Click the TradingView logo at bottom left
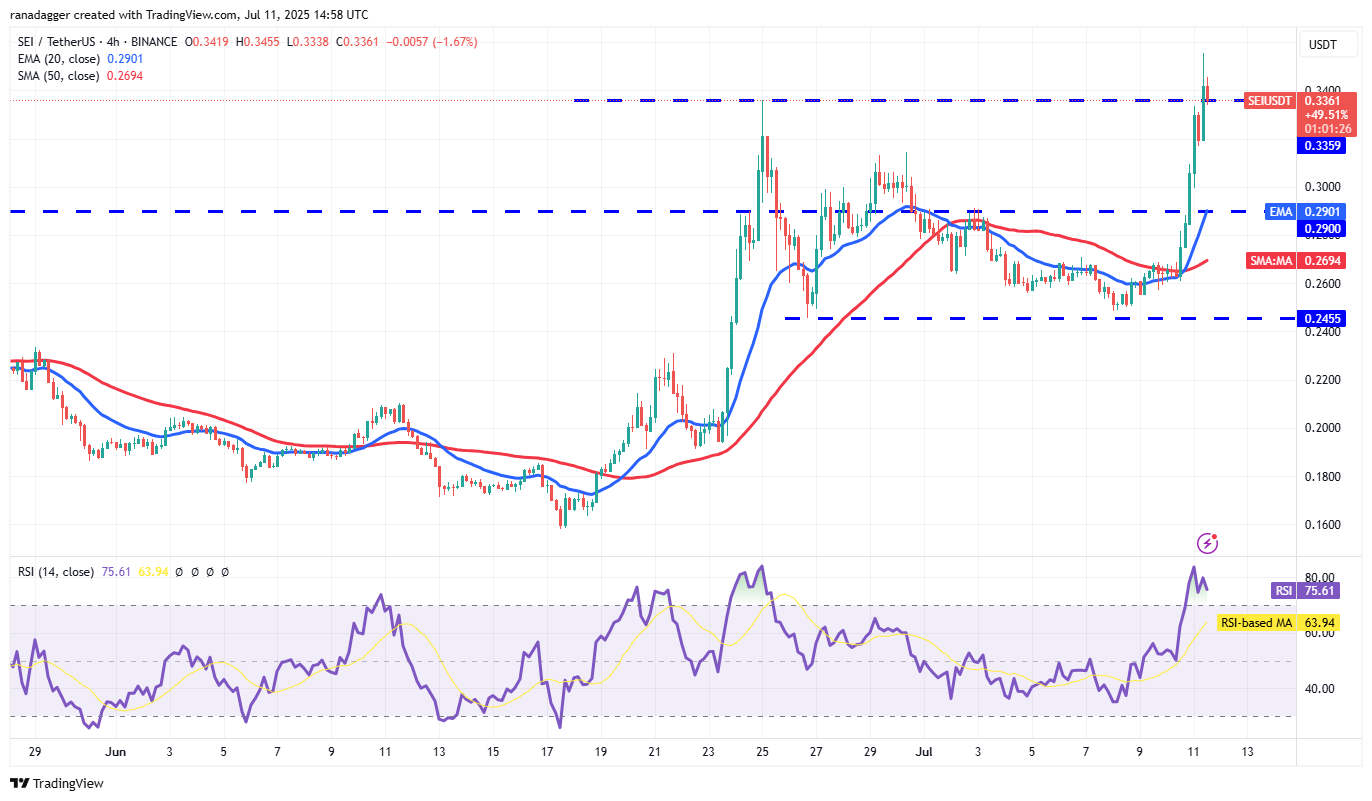This screenshot has width=1372, height=801. tap(57, 783)
